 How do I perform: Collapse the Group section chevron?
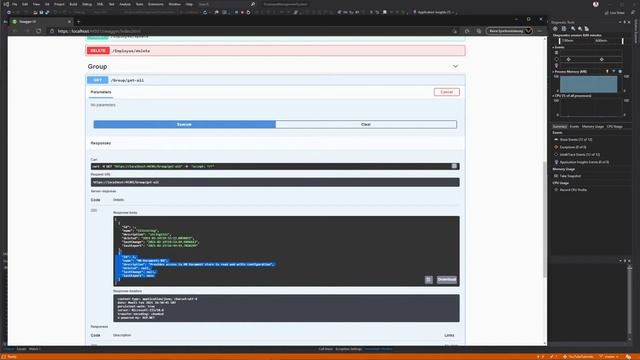point(455,66)
